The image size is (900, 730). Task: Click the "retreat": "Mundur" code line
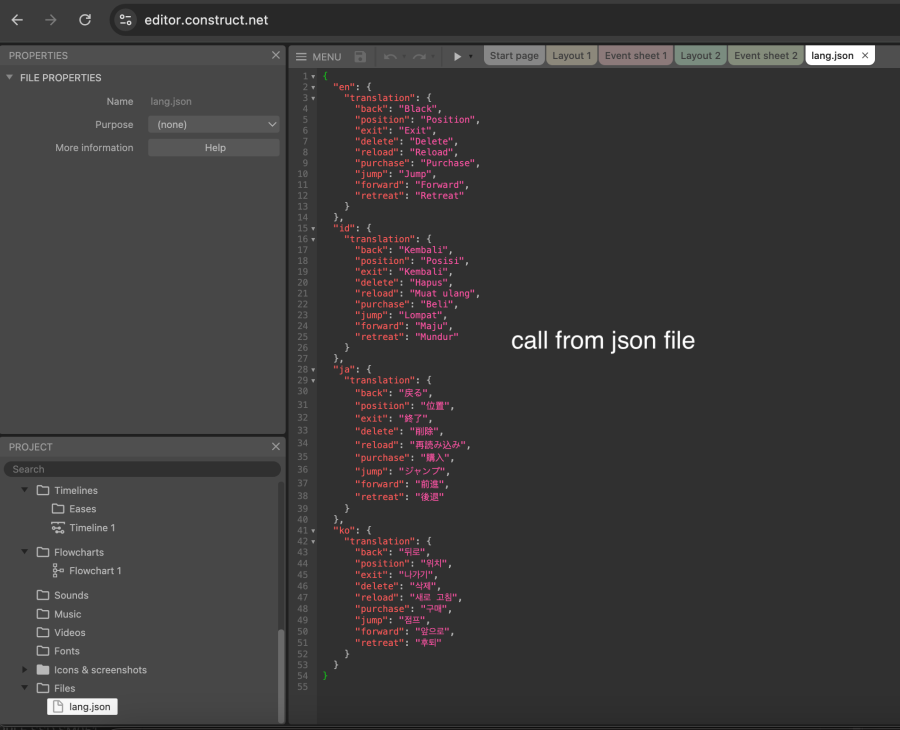406,337
